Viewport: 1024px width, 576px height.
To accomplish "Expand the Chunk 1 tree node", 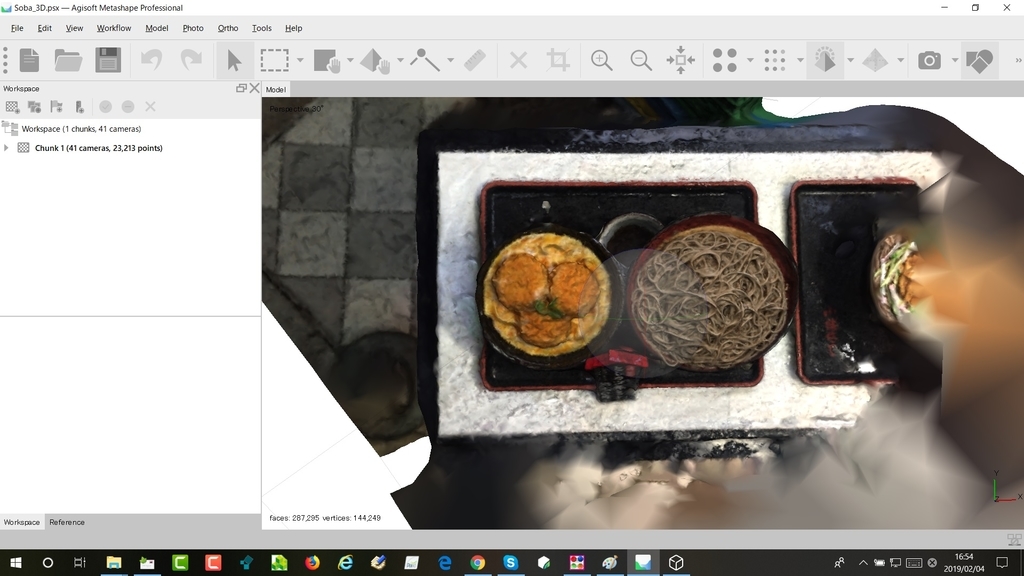I will (x=7, y=148).
